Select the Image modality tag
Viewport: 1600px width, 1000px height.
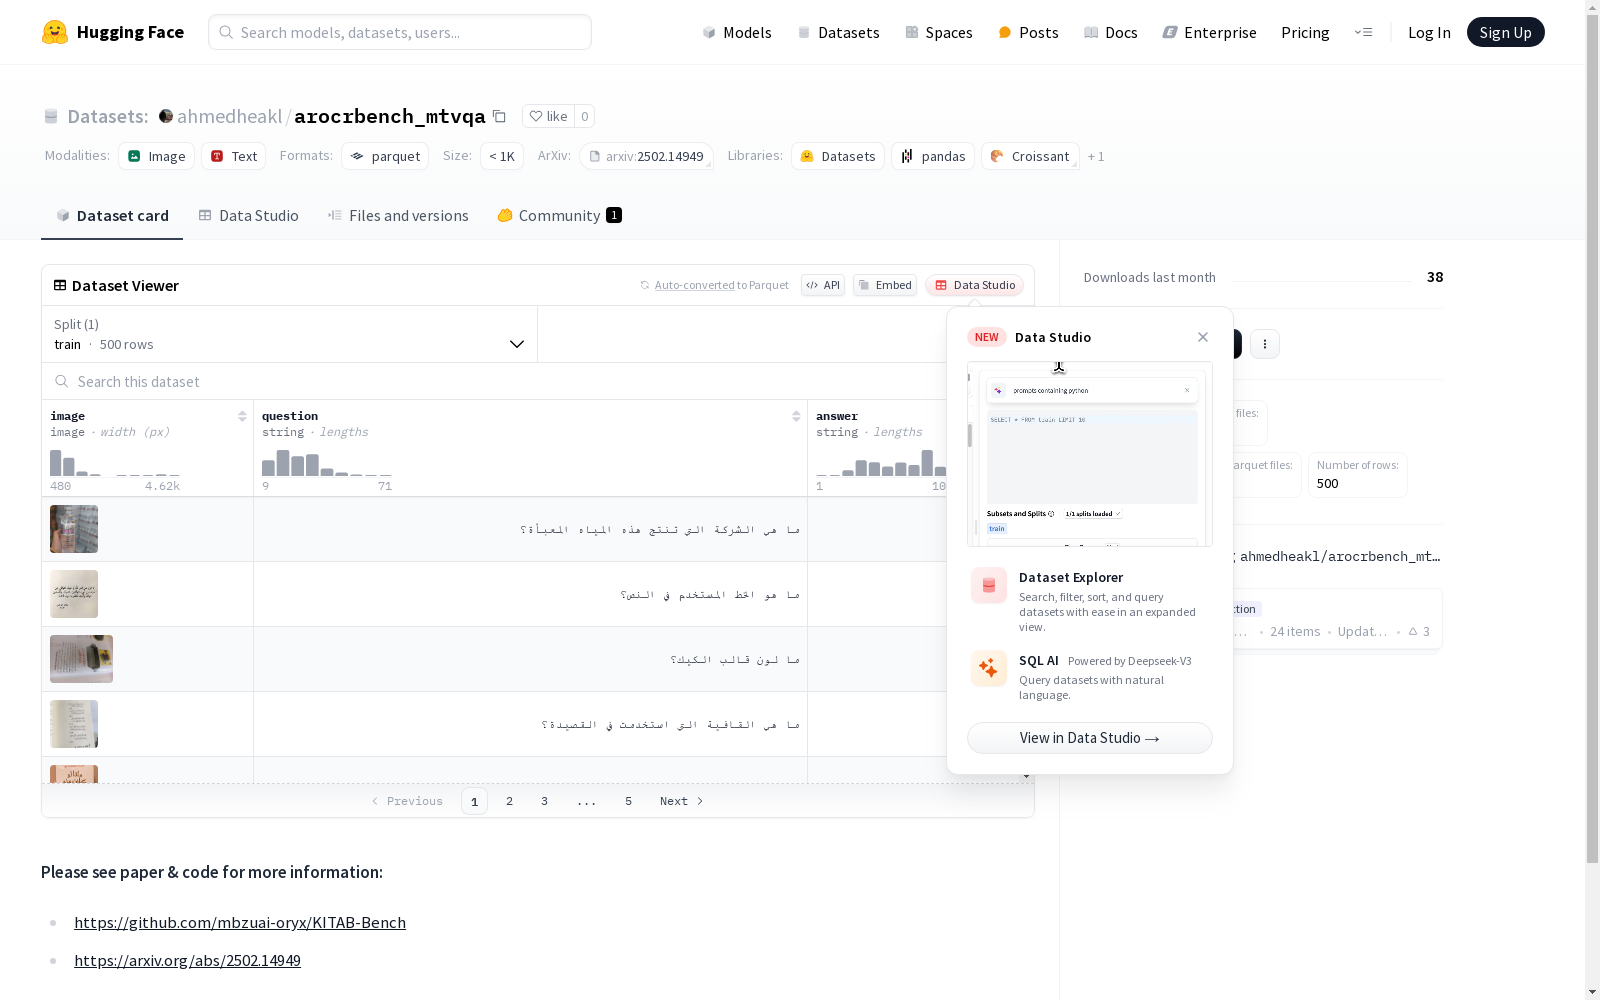click(x=157, y=156)
